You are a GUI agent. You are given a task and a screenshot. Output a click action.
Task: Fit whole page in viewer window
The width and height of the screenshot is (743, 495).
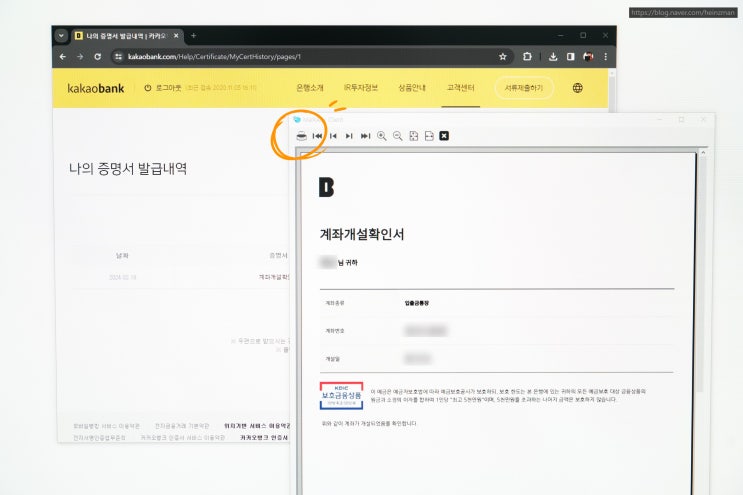pyautogui.click(x=414, y=136)
